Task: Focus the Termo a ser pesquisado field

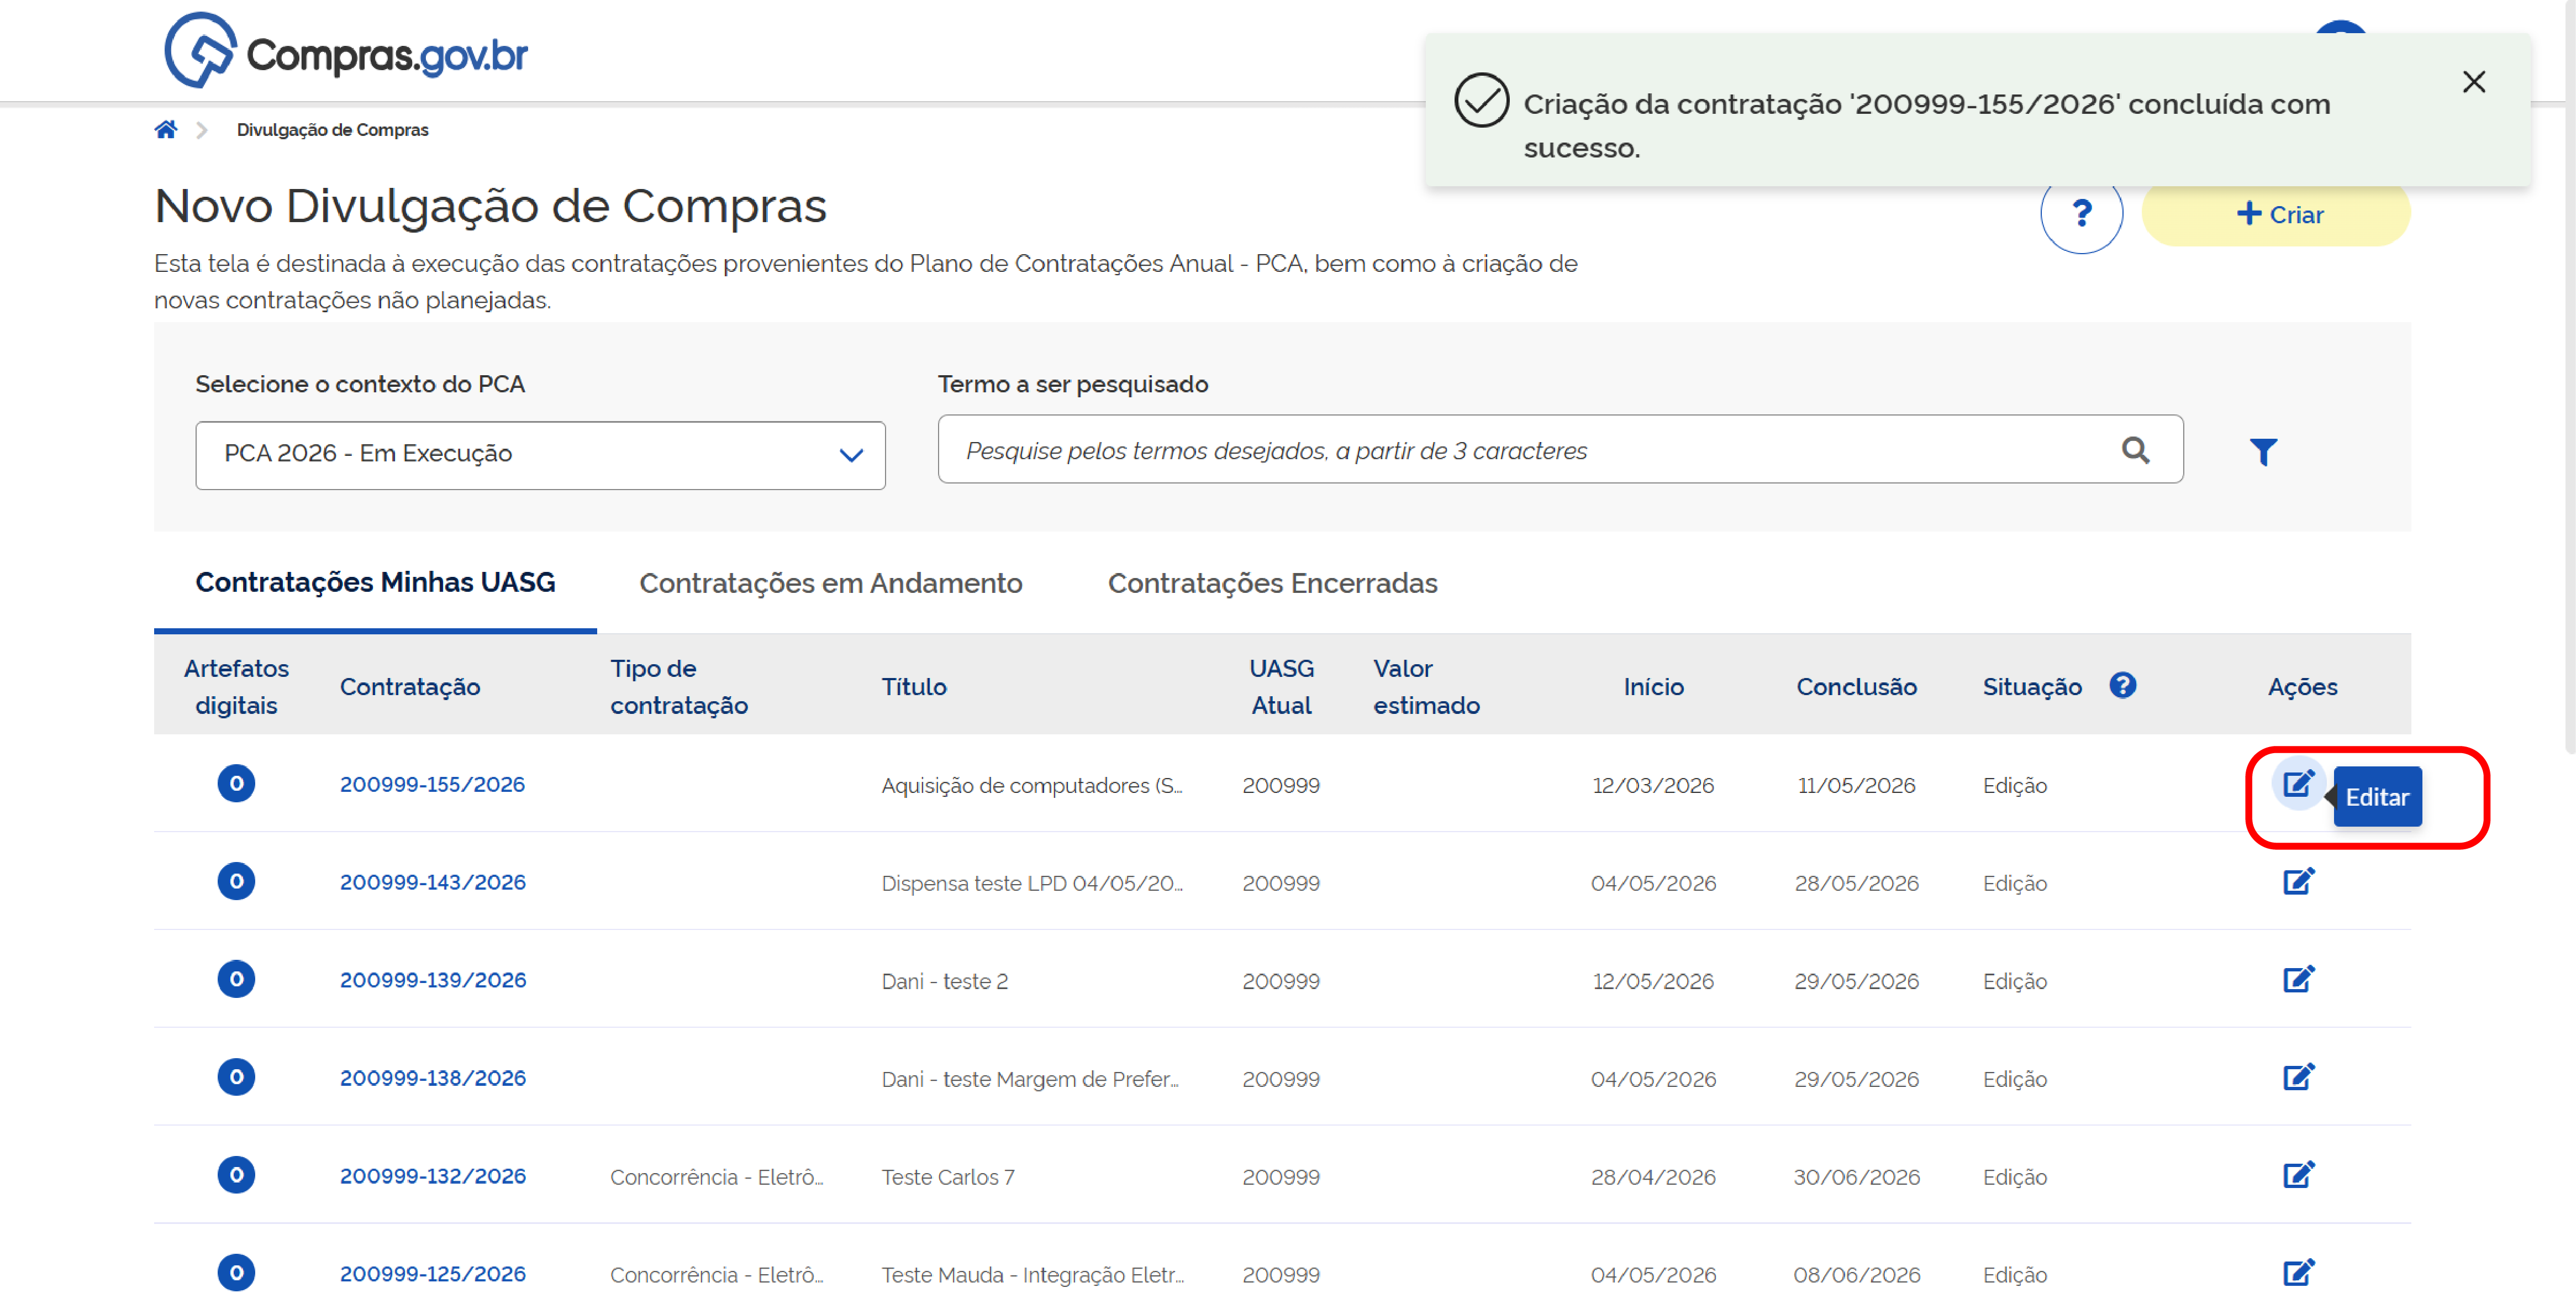Action: [x=1560, y=450]
